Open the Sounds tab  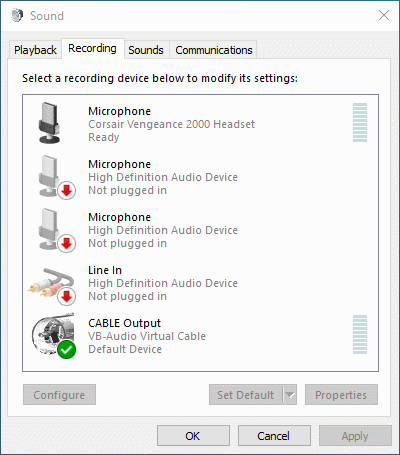tap(146, 50)
